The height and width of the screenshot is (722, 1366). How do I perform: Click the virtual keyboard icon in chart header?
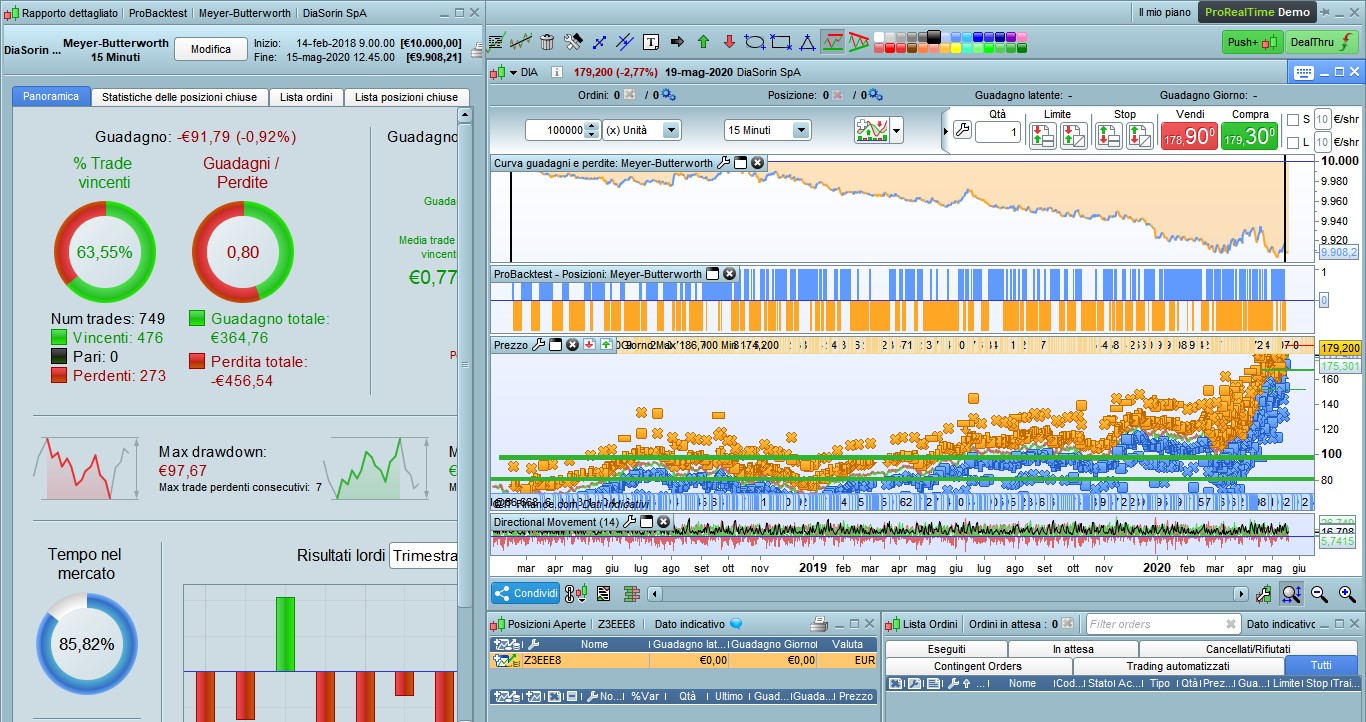point(1303,72)
